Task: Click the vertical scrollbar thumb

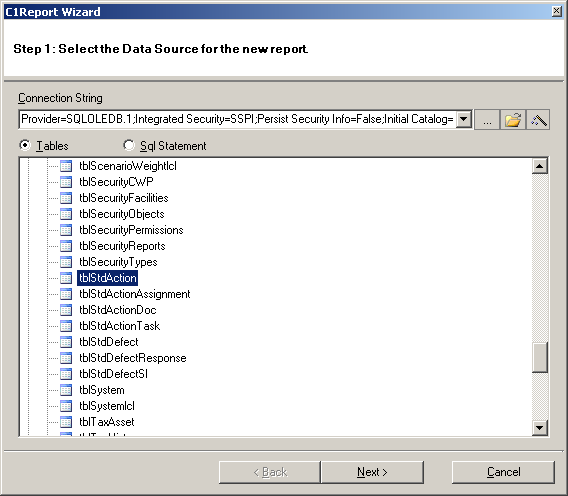Action: pyautogui.click(x=539, y=357)
